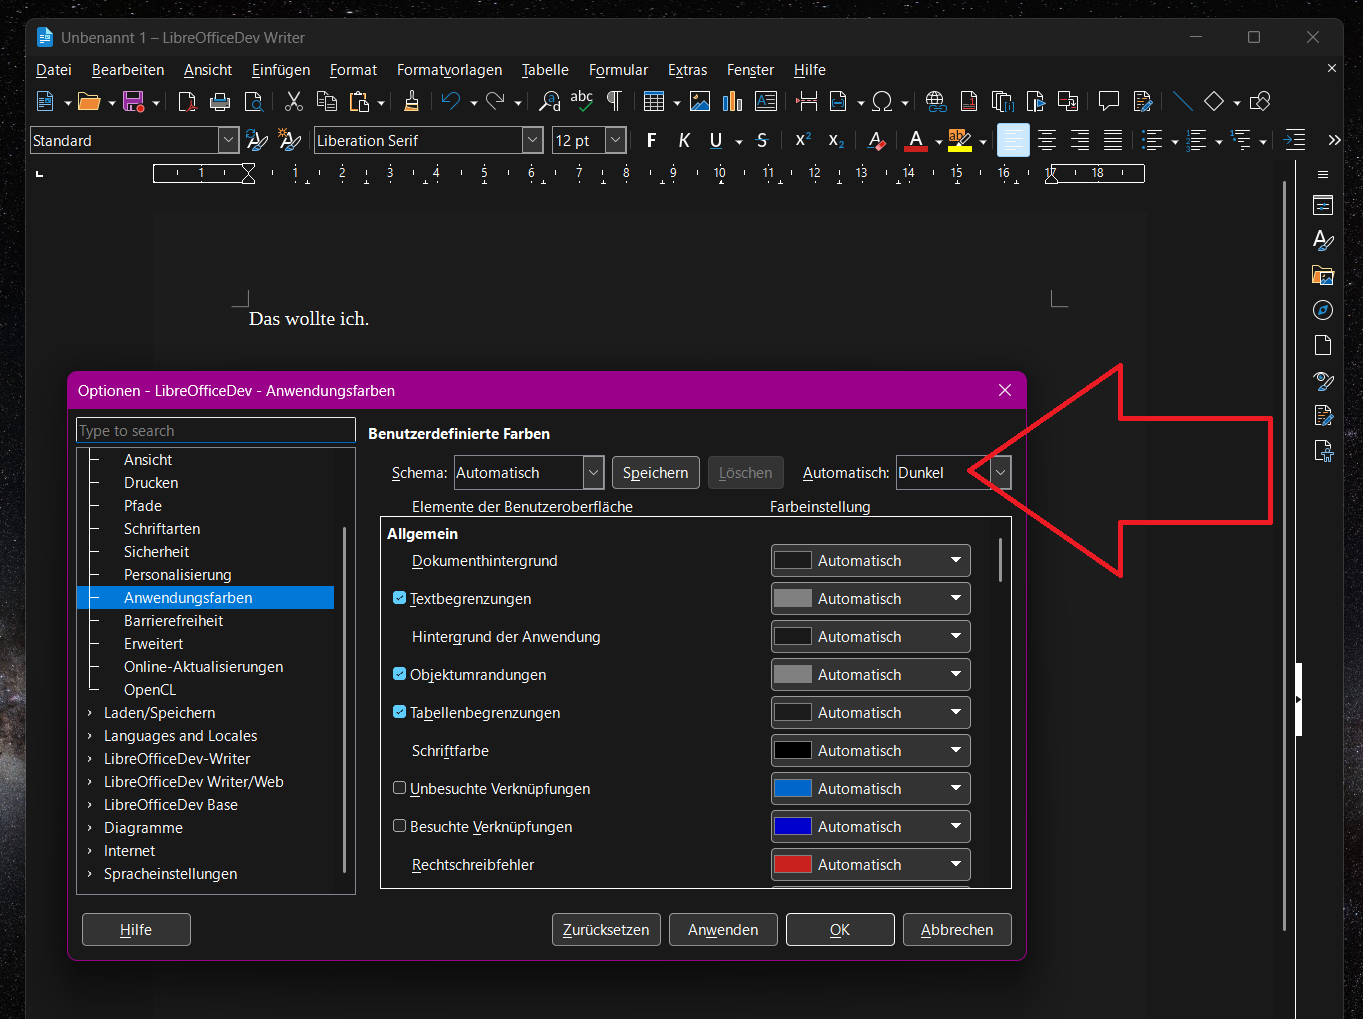Toggle the Objektumrandungen checkbox
The image size is (1363, 1019).
point(399,674)
